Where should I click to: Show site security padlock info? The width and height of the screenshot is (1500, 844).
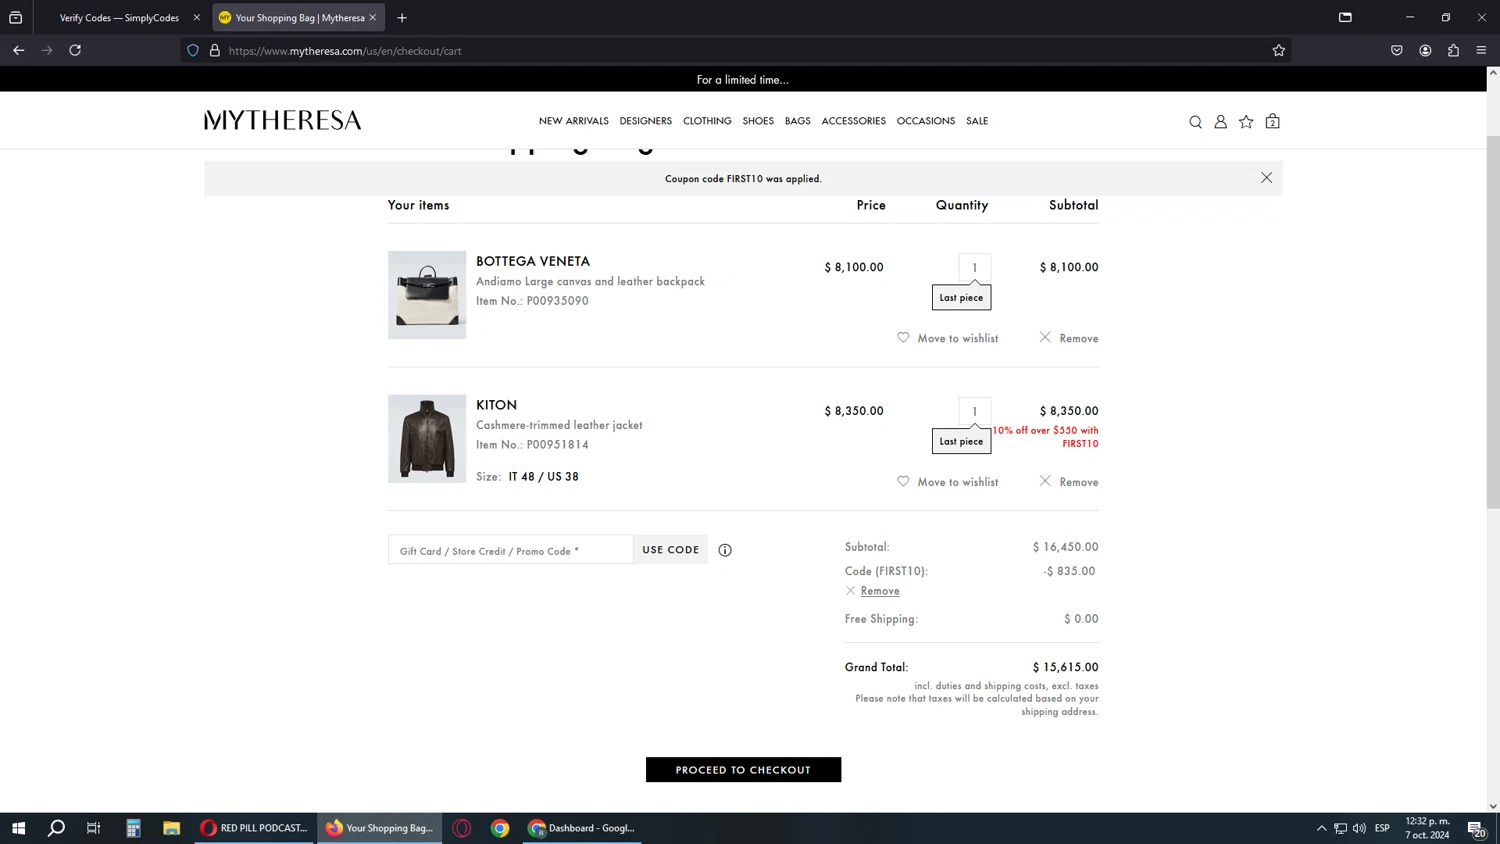[x=215, y=51]
